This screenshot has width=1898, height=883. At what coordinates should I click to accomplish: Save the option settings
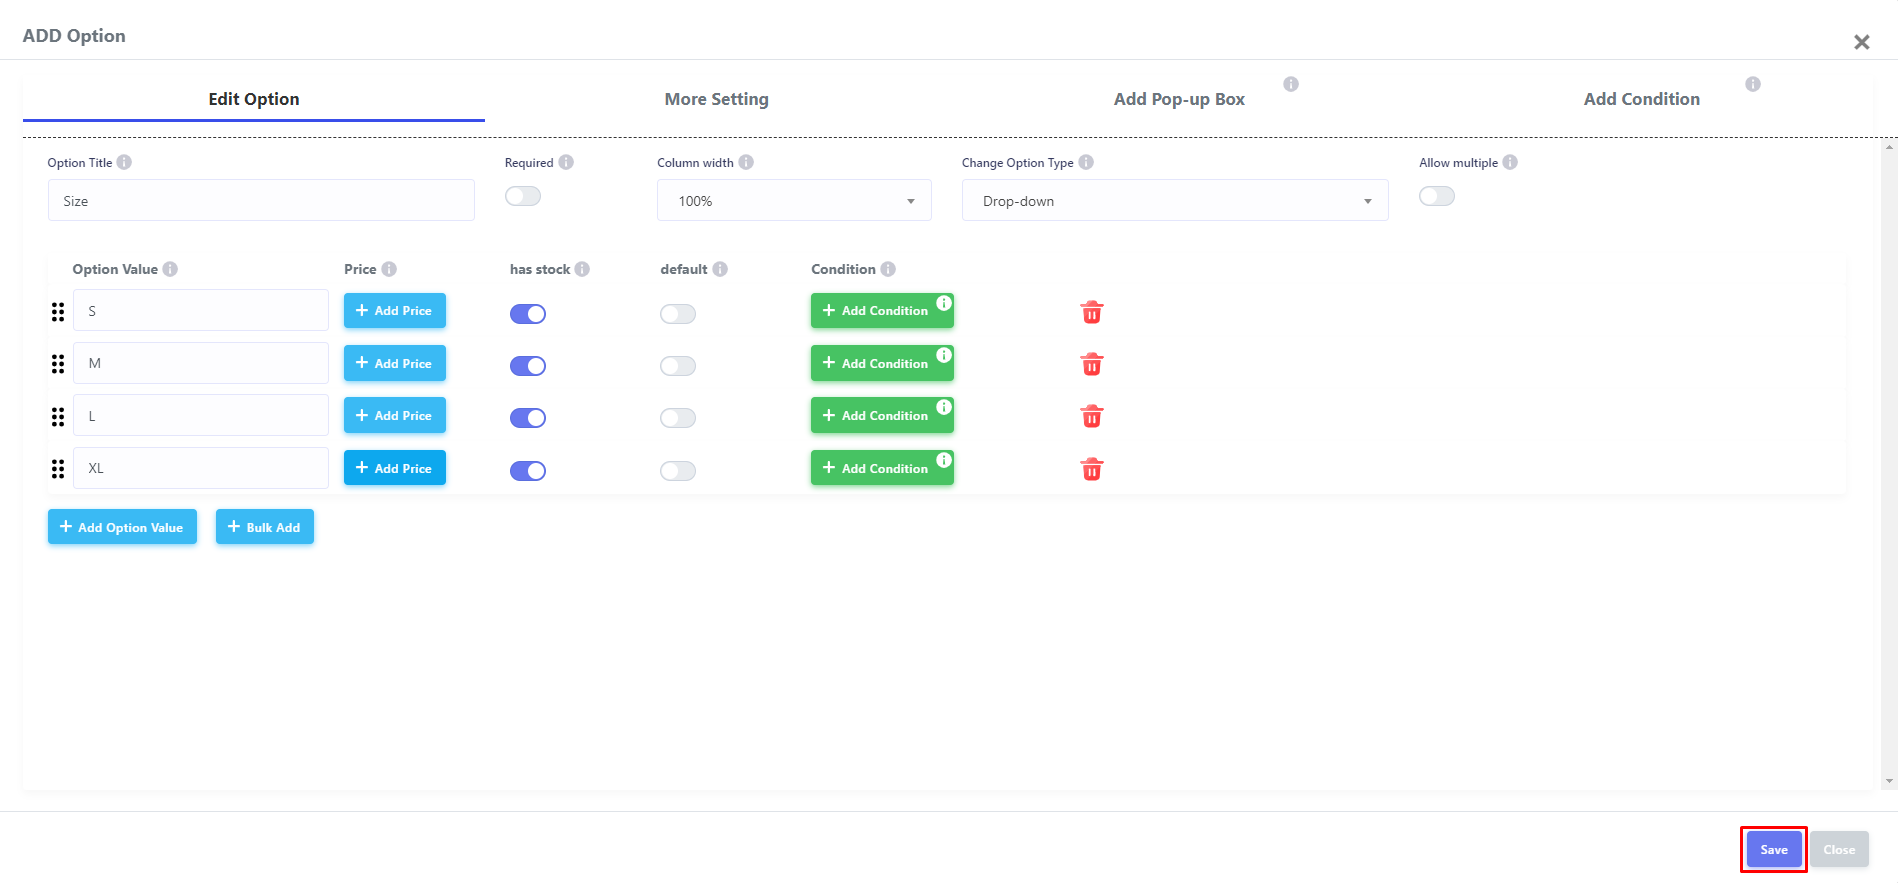(1774, 850)
